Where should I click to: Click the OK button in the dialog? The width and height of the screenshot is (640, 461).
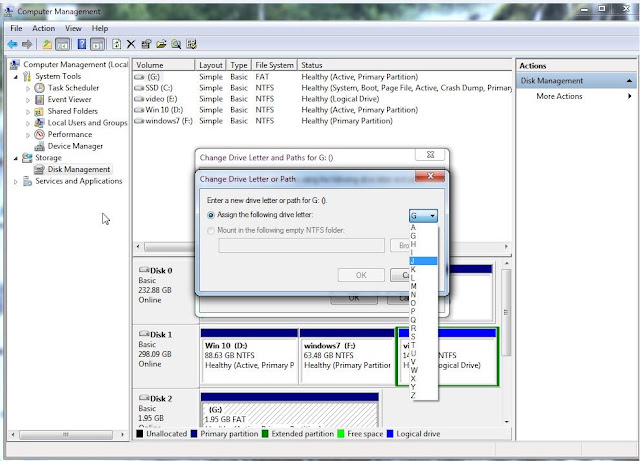[x=361, y=275]
